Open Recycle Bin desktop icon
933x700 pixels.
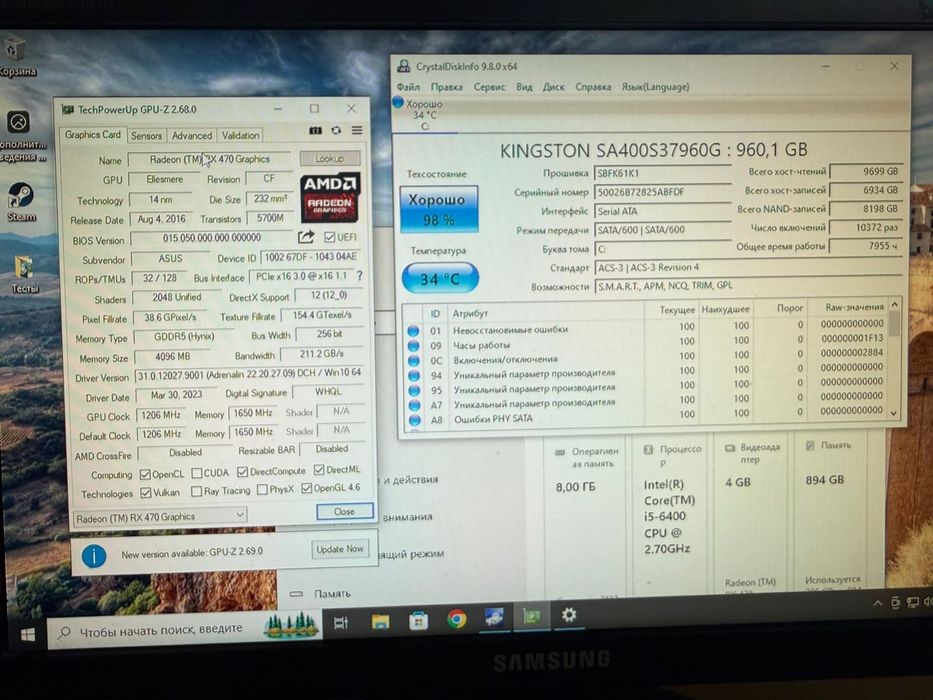[x=16, y=57]
